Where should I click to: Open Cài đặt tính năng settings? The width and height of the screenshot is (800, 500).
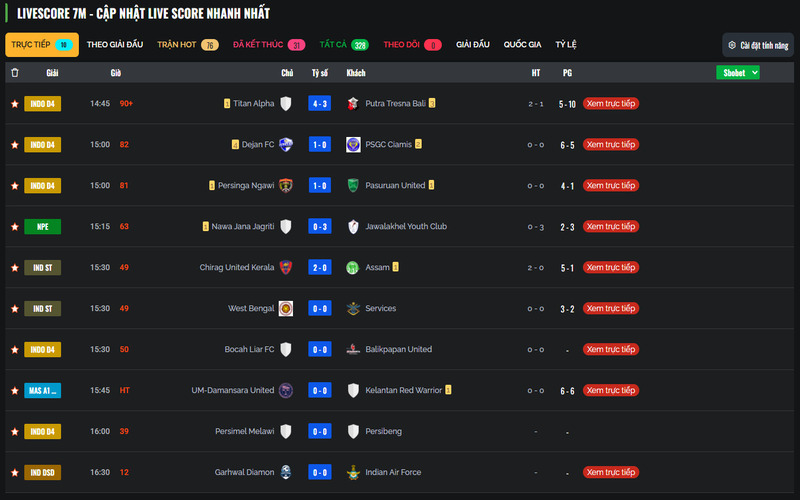click(758, 45)
